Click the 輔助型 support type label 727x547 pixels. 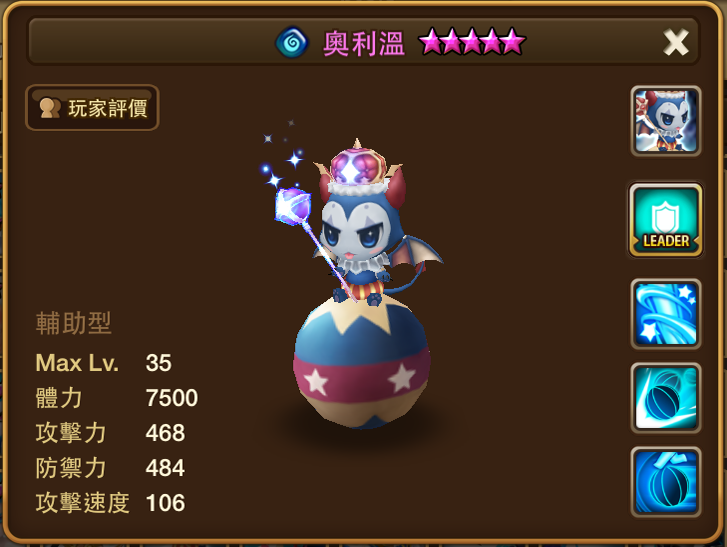73,323
